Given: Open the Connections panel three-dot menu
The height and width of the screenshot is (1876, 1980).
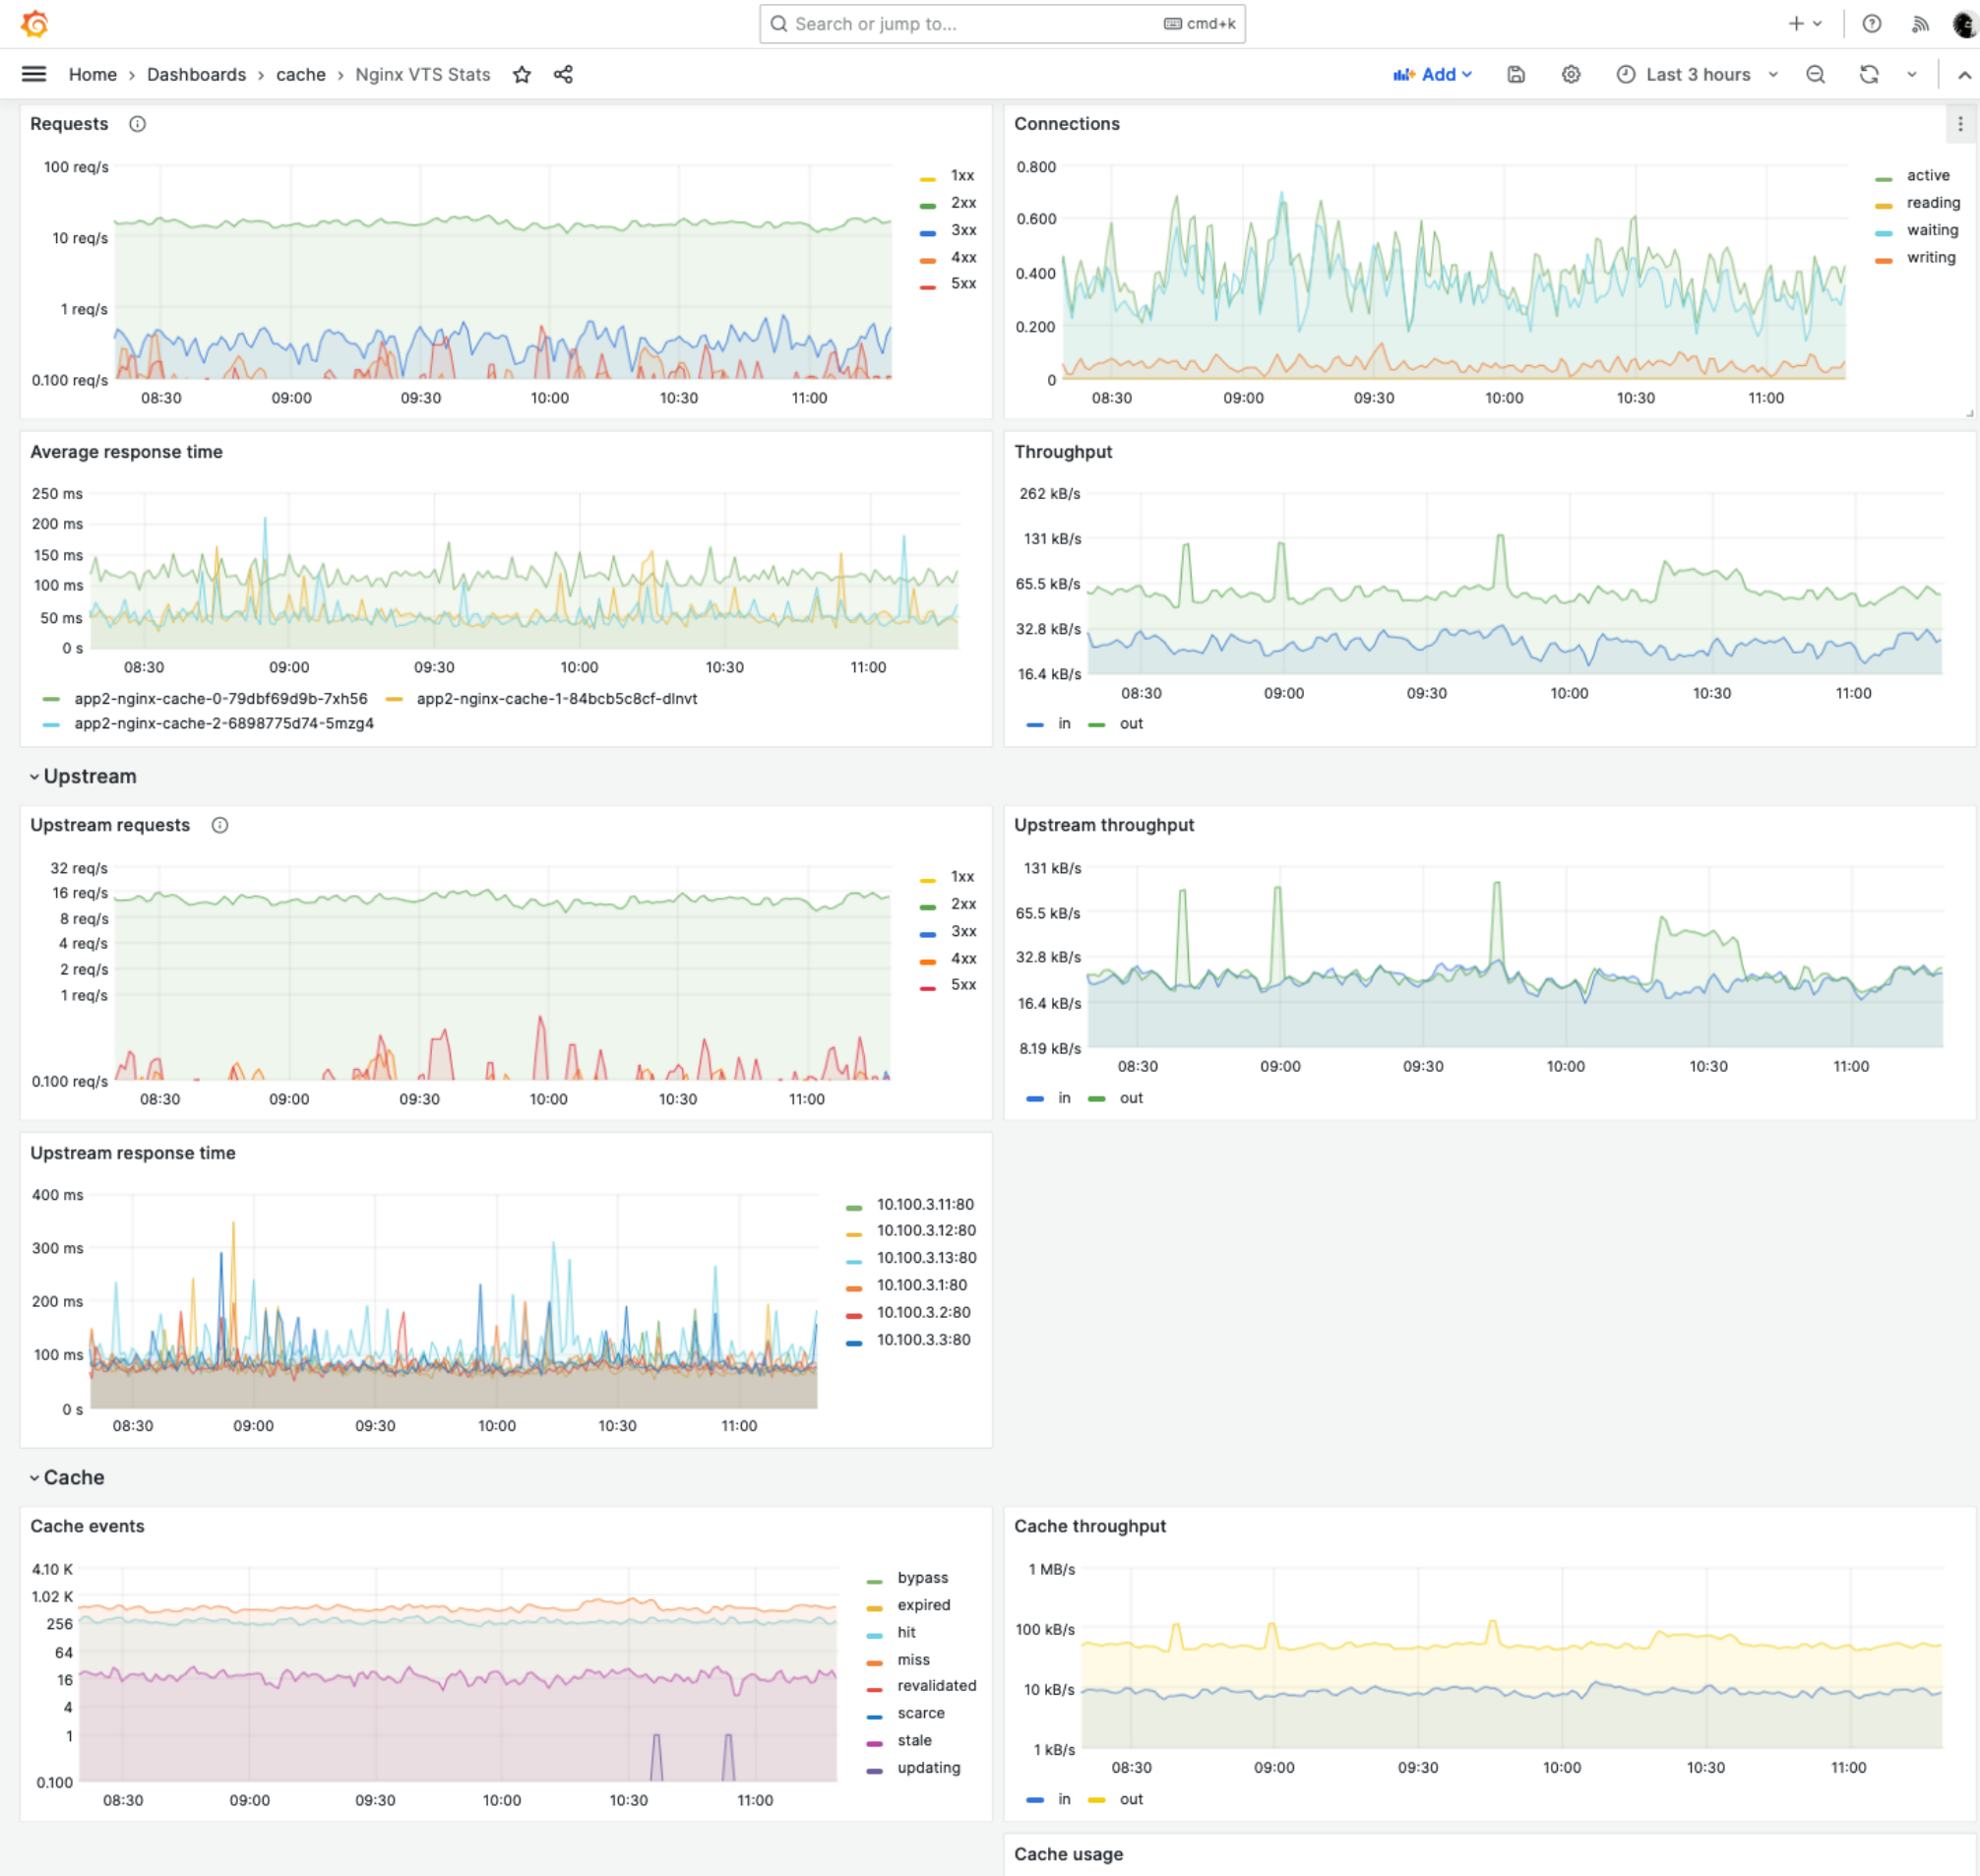Looking at the screenshot, I should tap(1959, 124).
